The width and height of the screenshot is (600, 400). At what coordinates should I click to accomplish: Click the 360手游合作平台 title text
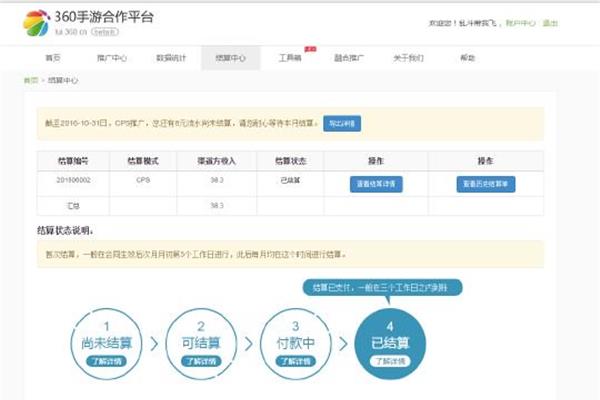[104, 17]
